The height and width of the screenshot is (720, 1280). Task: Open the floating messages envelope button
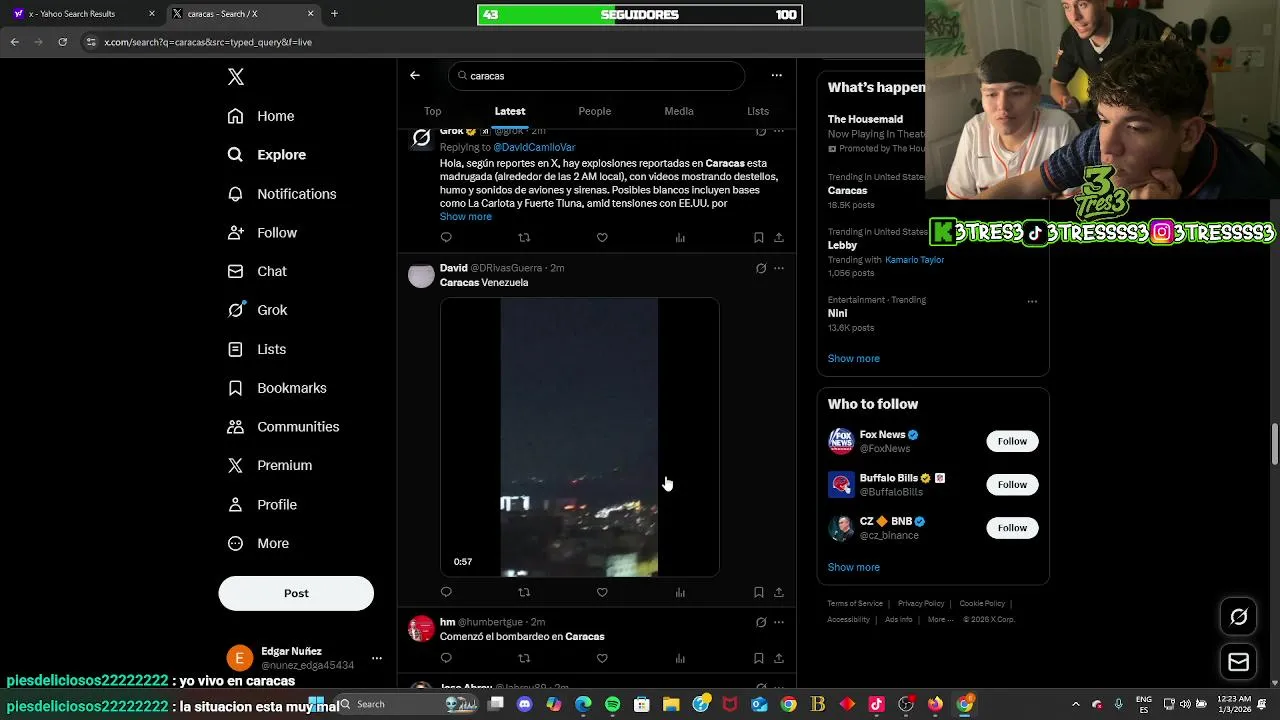[1238, 662]
